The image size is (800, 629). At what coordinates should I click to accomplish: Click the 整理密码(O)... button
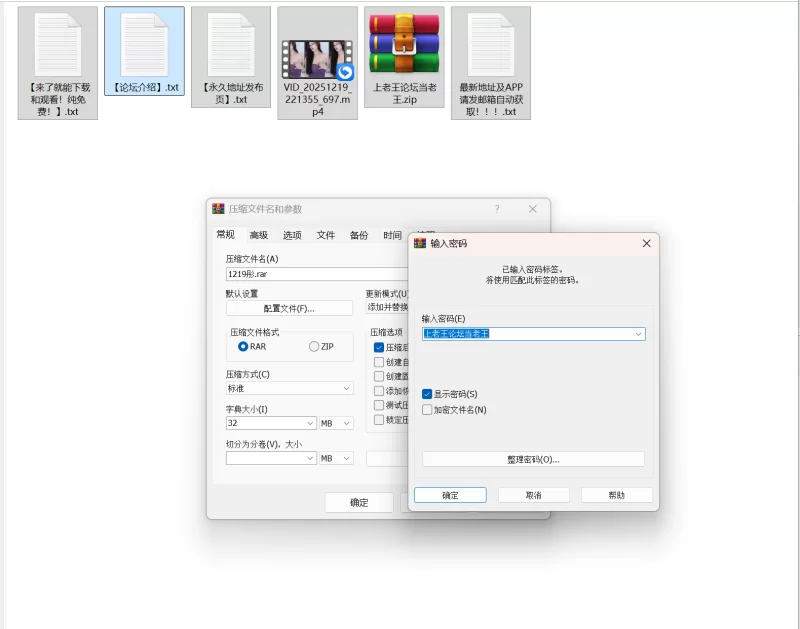point(533,459)
